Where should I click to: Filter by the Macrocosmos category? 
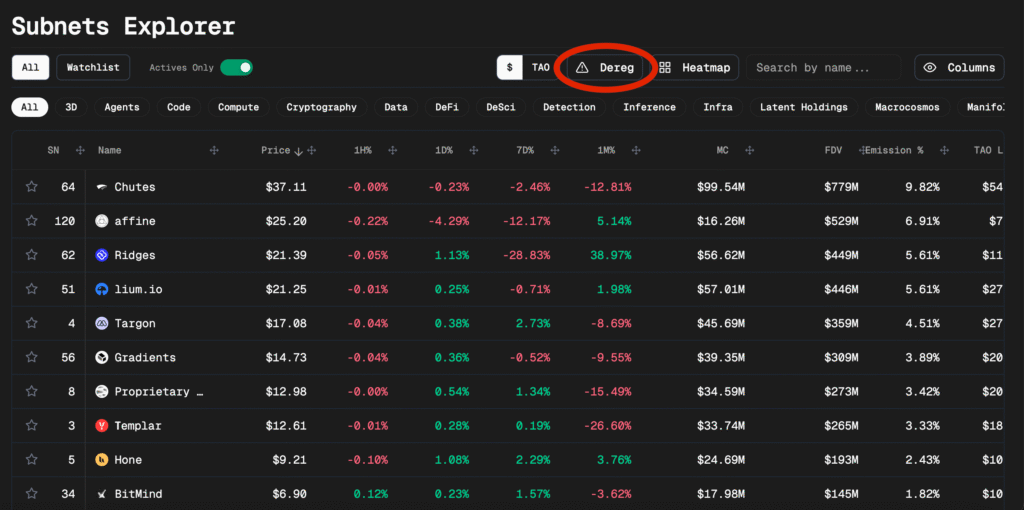point(907,107)
